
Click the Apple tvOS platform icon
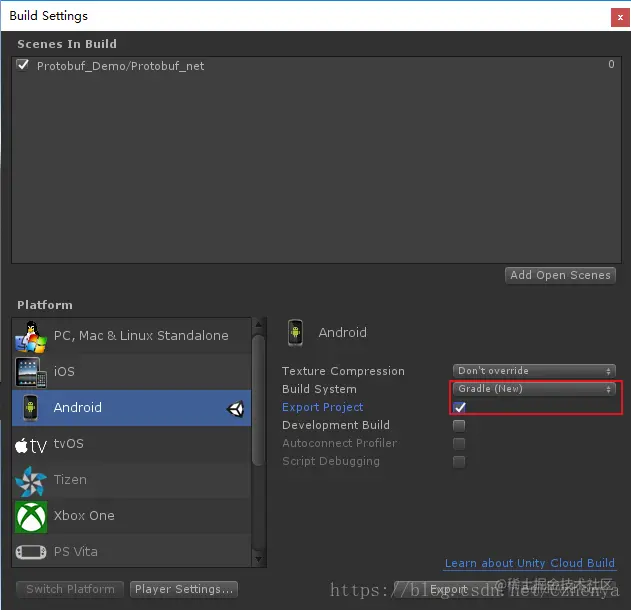tap(31, 445)
